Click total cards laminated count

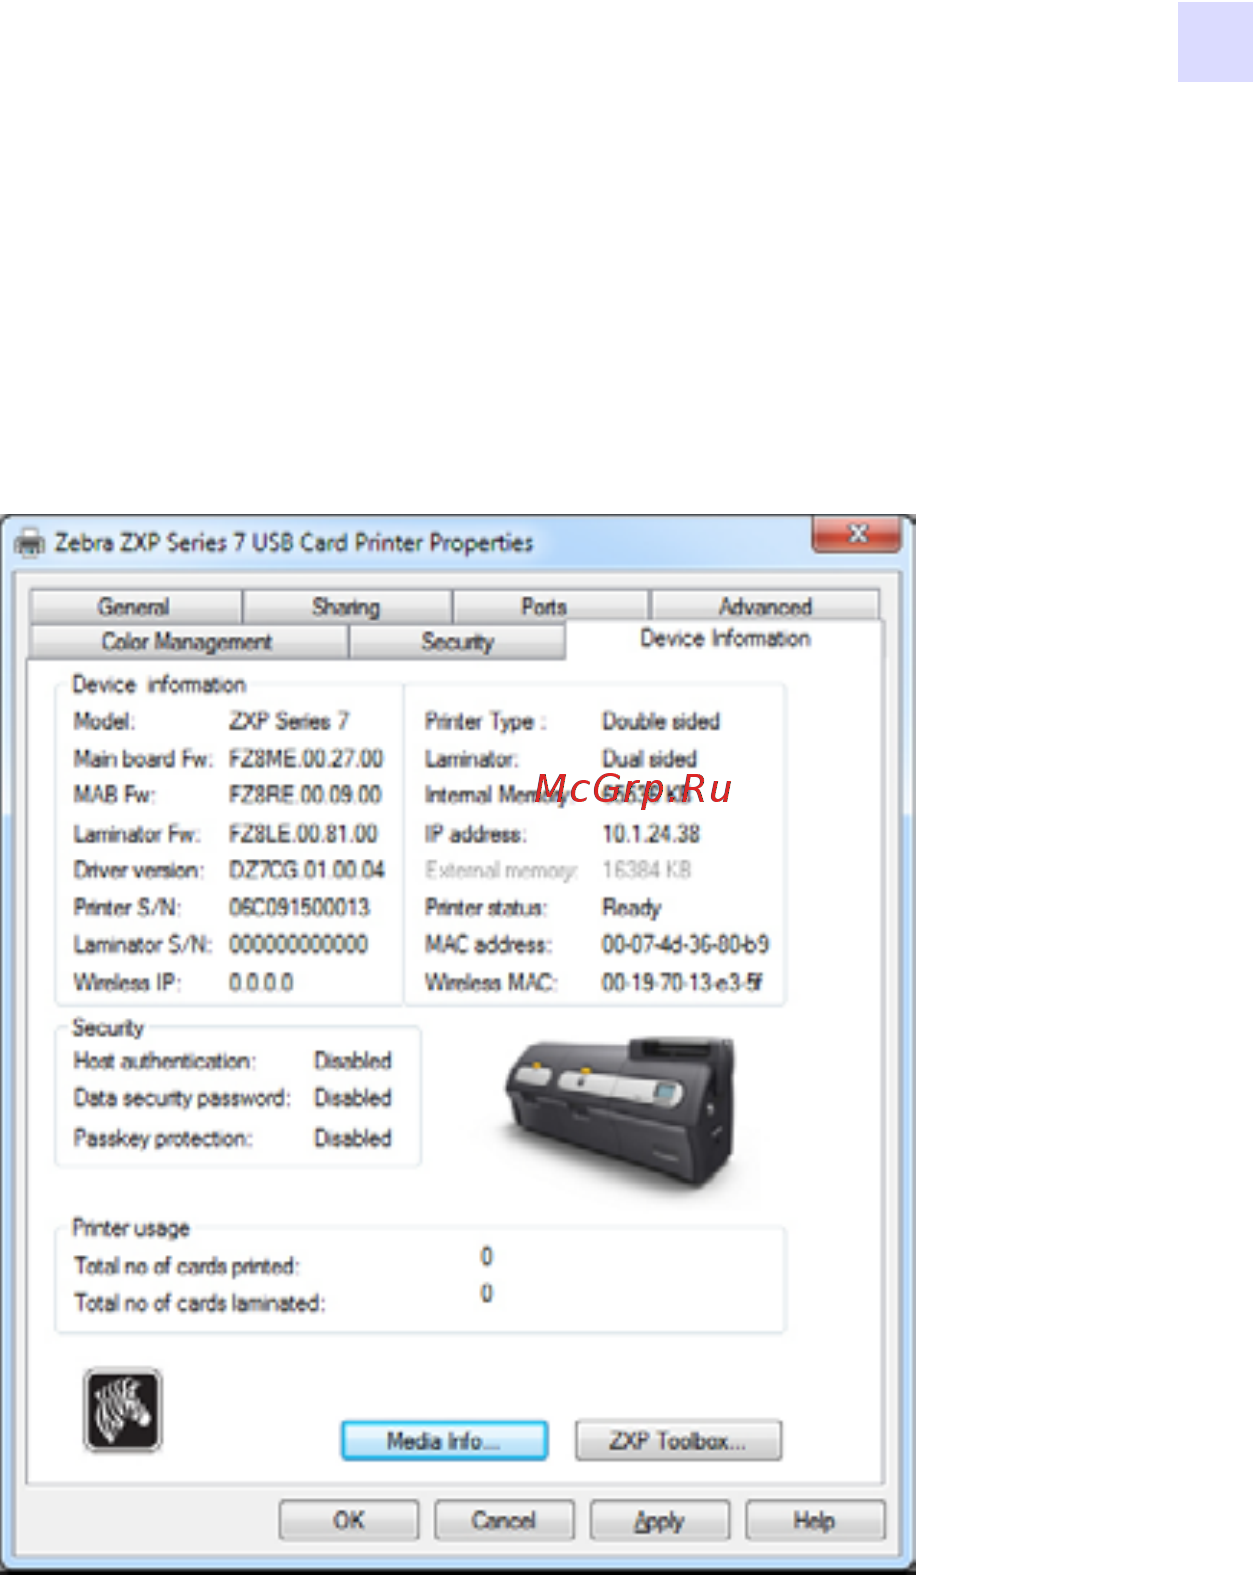[486, 1293]
